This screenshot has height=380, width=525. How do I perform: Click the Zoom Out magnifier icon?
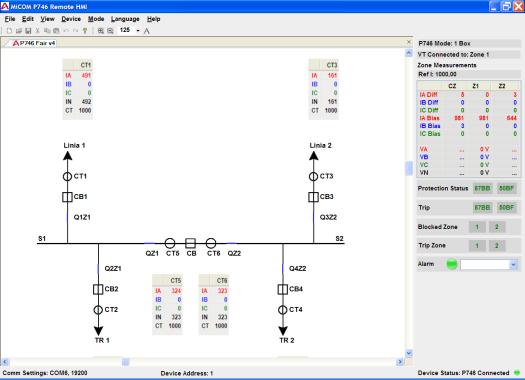(x=110, y=31)
